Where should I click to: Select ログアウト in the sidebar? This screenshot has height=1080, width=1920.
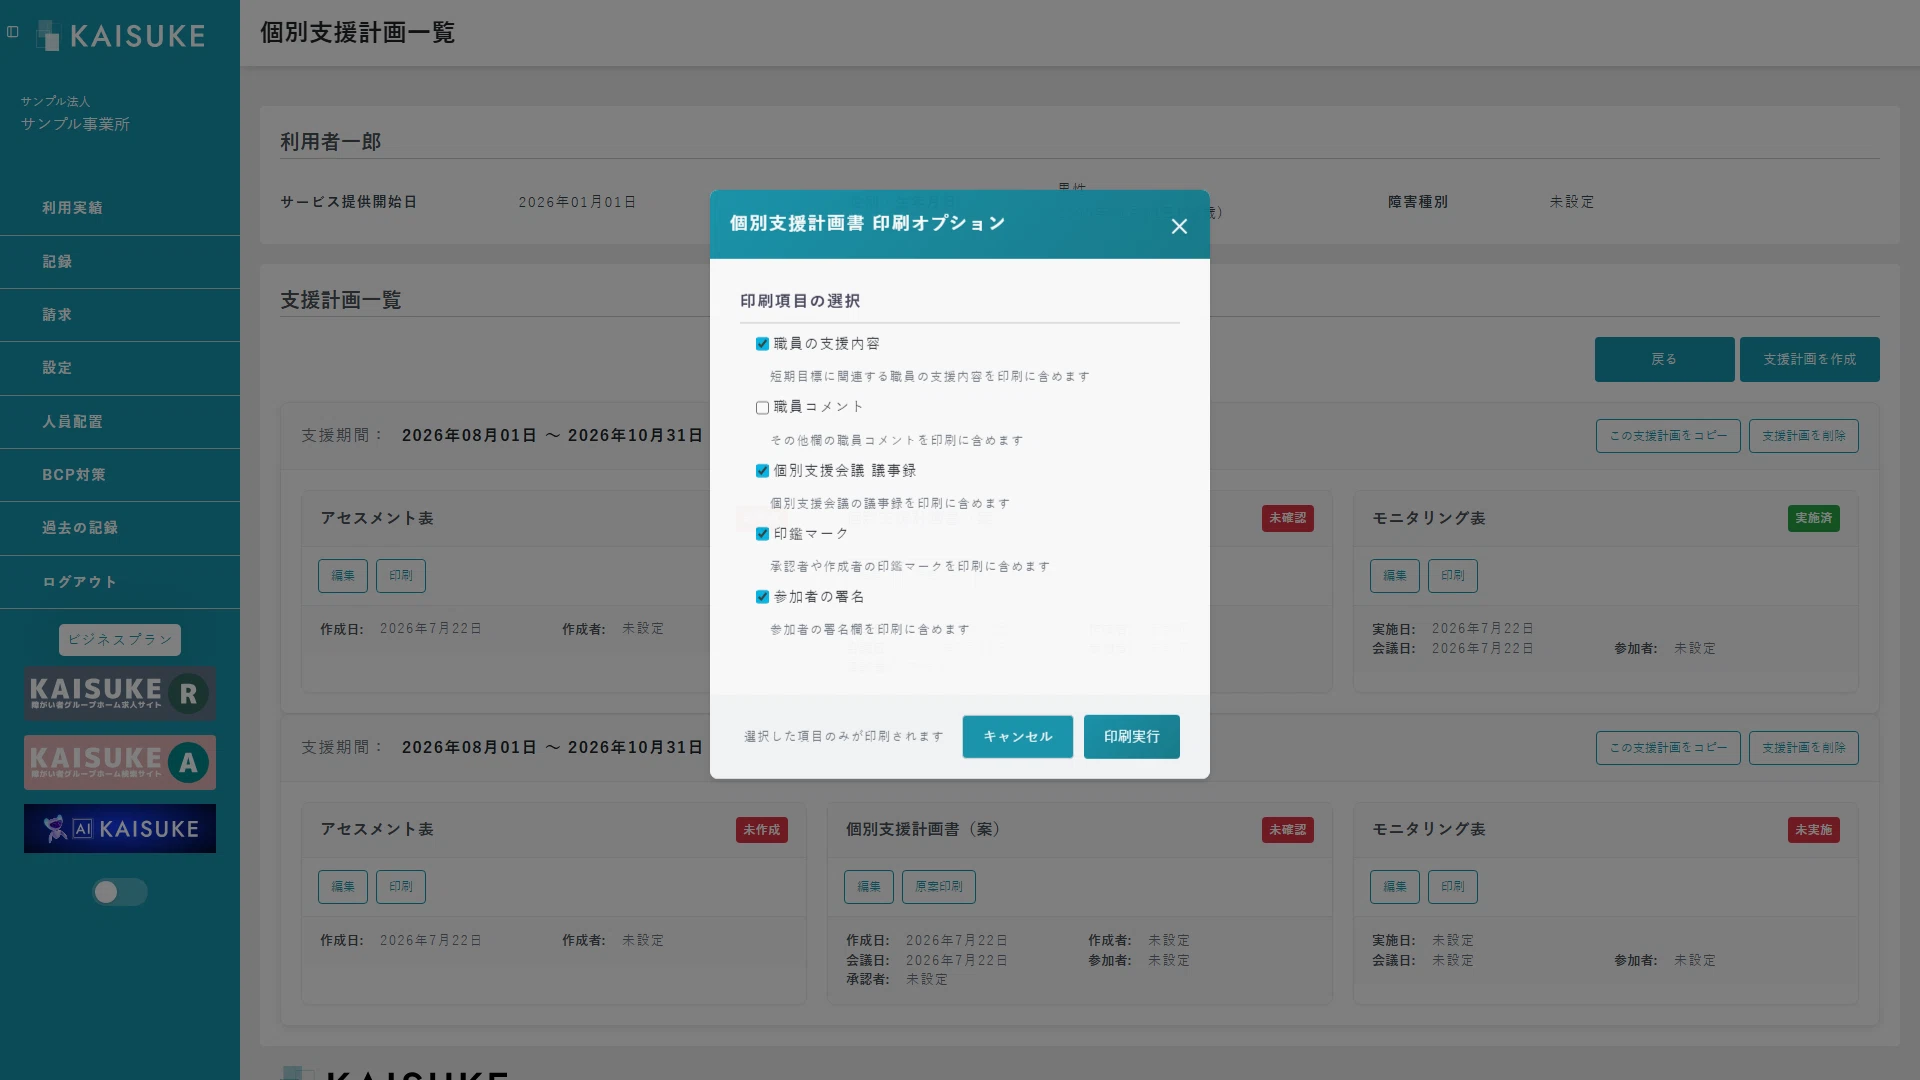click(120, 582)
